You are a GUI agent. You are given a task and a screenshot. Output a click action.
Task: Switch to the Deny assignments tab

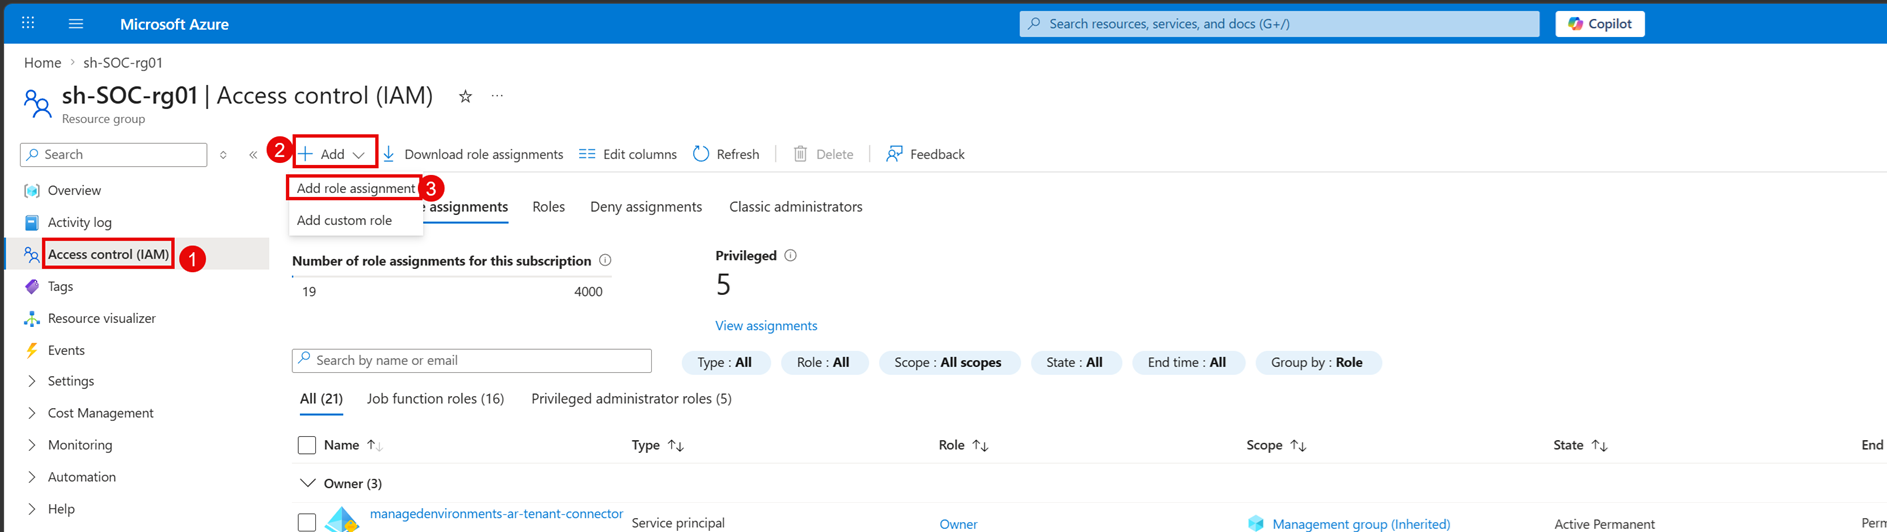[646, 207]
